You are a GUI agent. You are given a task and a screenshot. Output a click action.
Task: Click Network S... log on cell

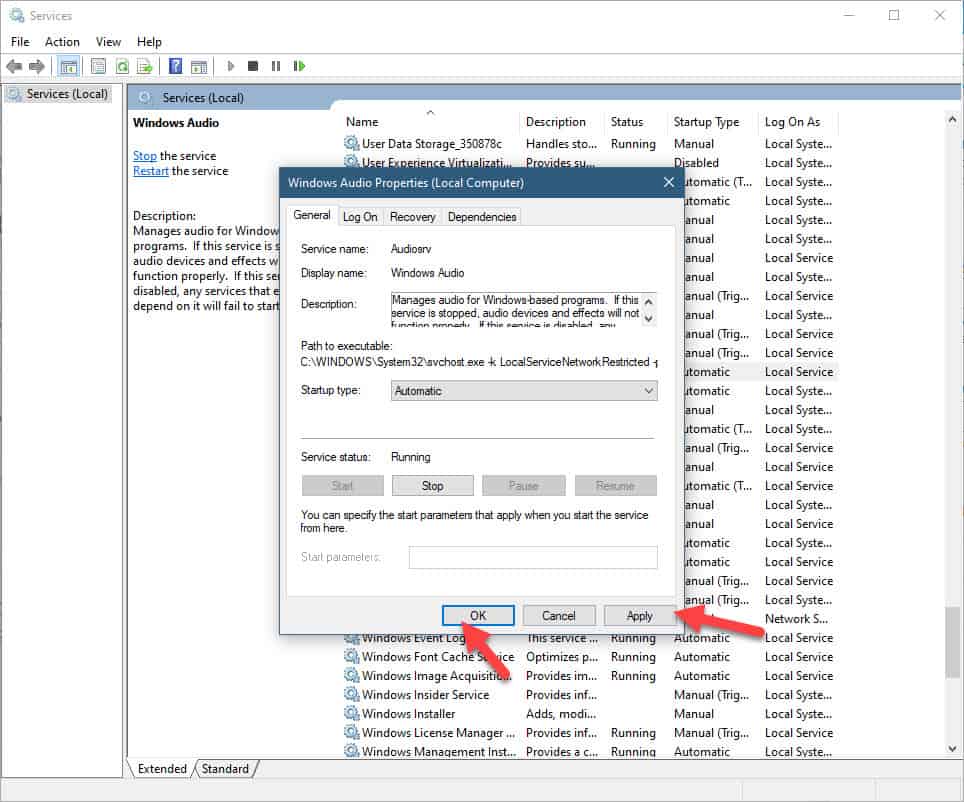tap(796, 619)
